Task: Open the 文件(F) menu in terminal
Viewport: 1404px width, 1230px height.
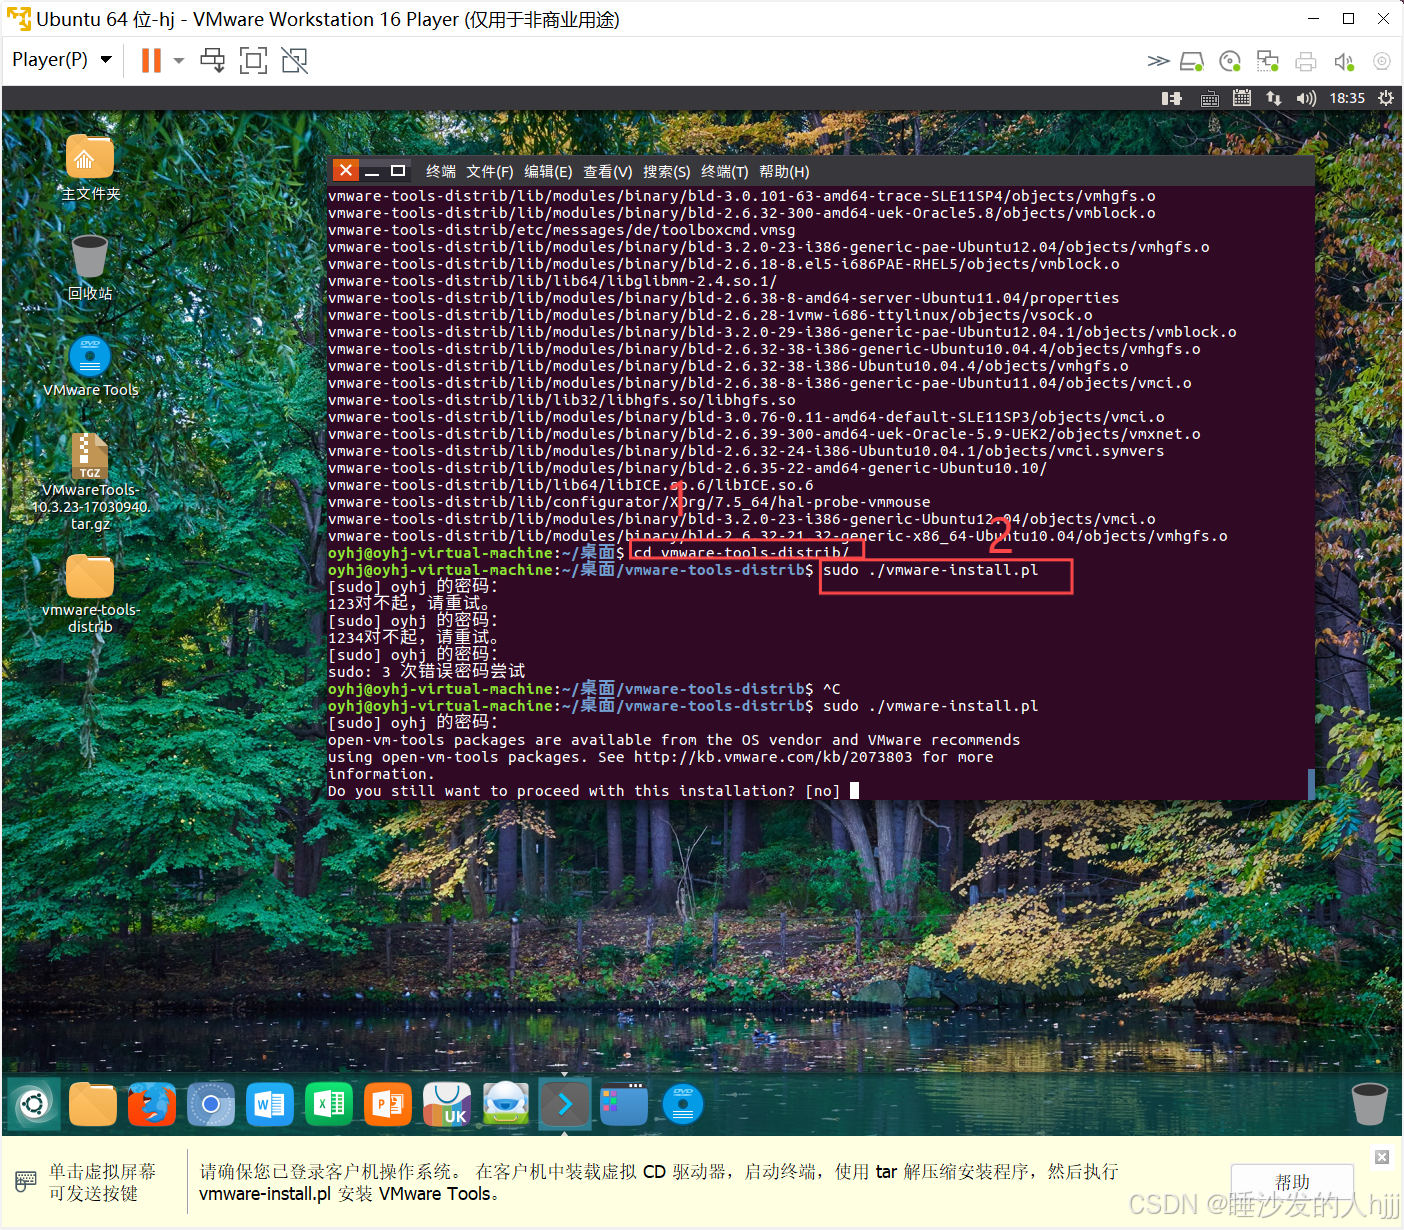Action: [490, 172]
